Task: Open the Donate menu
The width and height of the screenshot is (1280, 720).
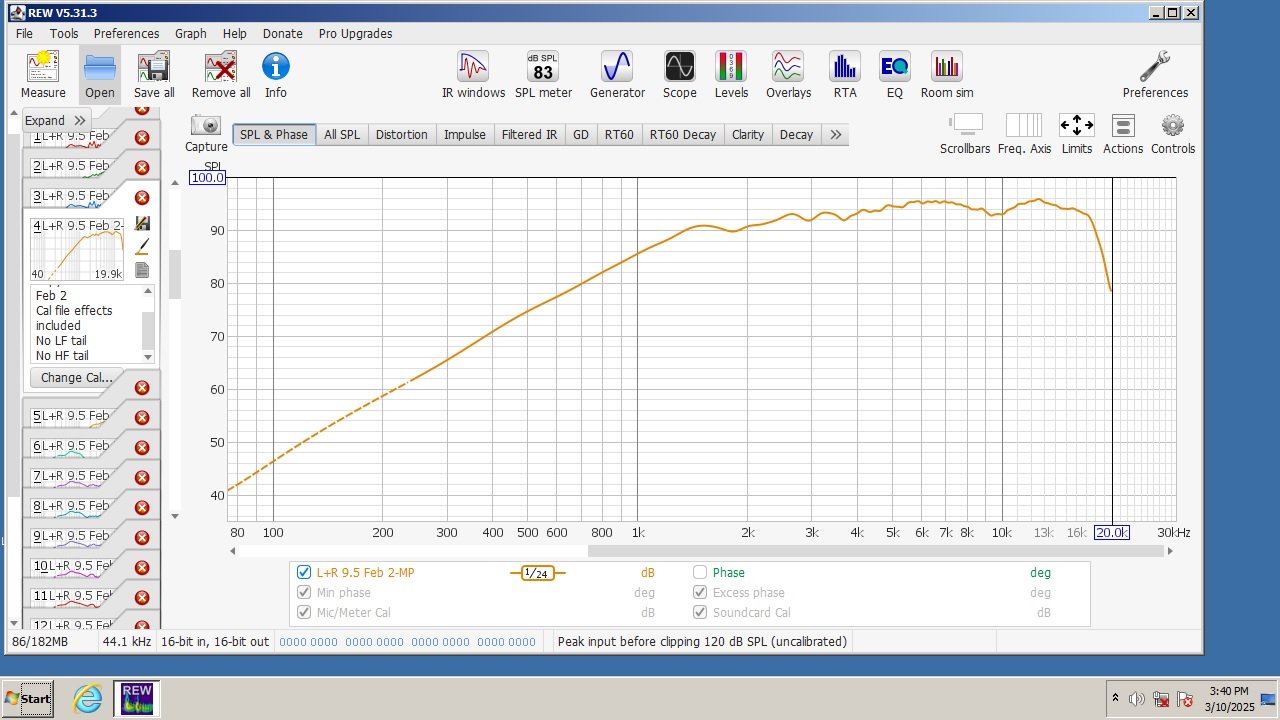Action: [283, 33]
